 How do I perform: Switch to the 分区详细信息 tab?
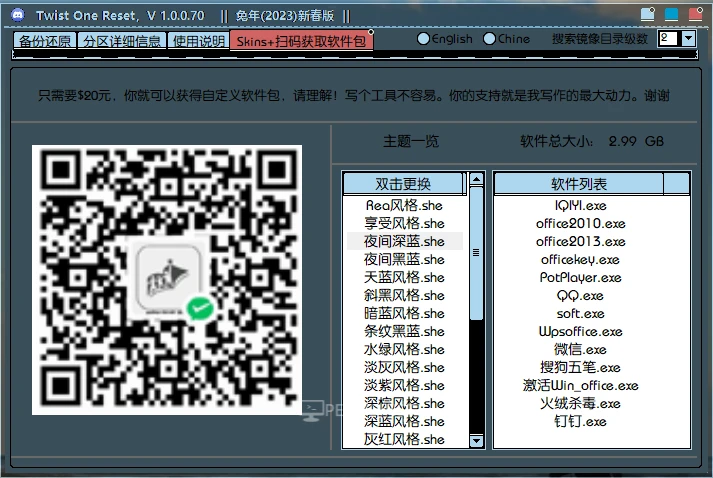point(122,41)
